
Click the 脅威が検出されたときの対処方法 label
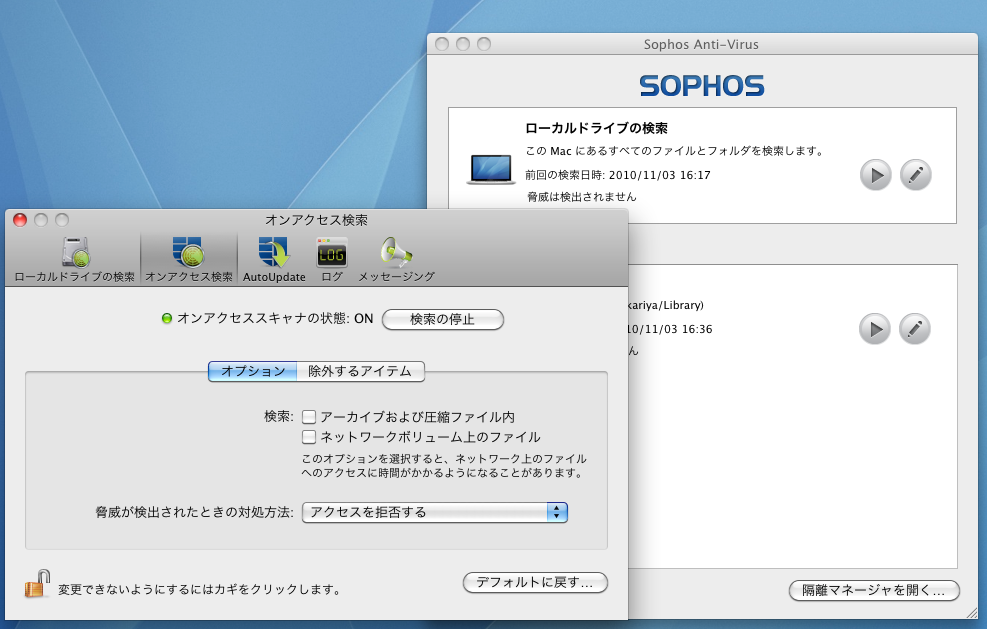click(x=195, y=513)
